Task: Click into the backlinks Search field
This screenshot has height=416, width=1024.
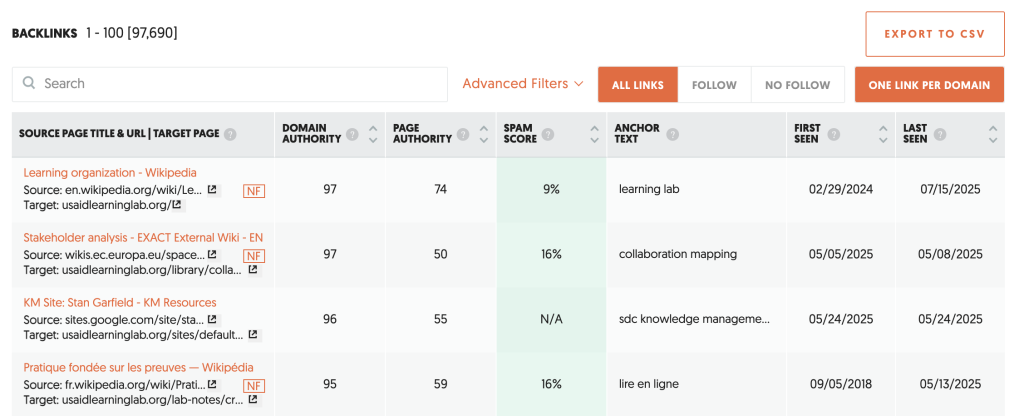Action: click(x=230, y=84)
